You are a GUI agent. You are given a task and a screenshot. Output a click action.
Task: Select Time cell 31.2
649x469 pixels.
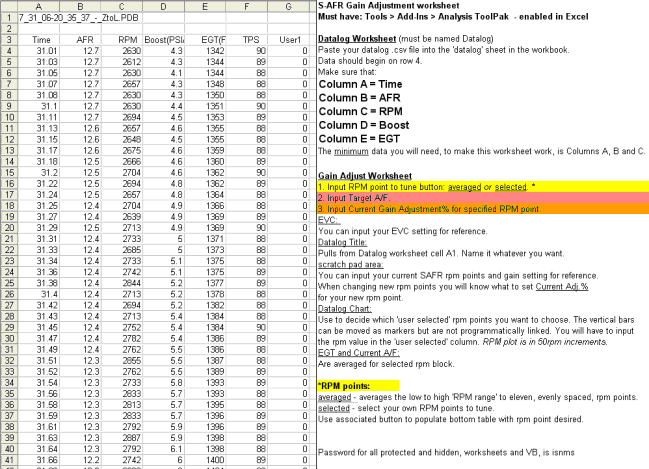[38, 172]
